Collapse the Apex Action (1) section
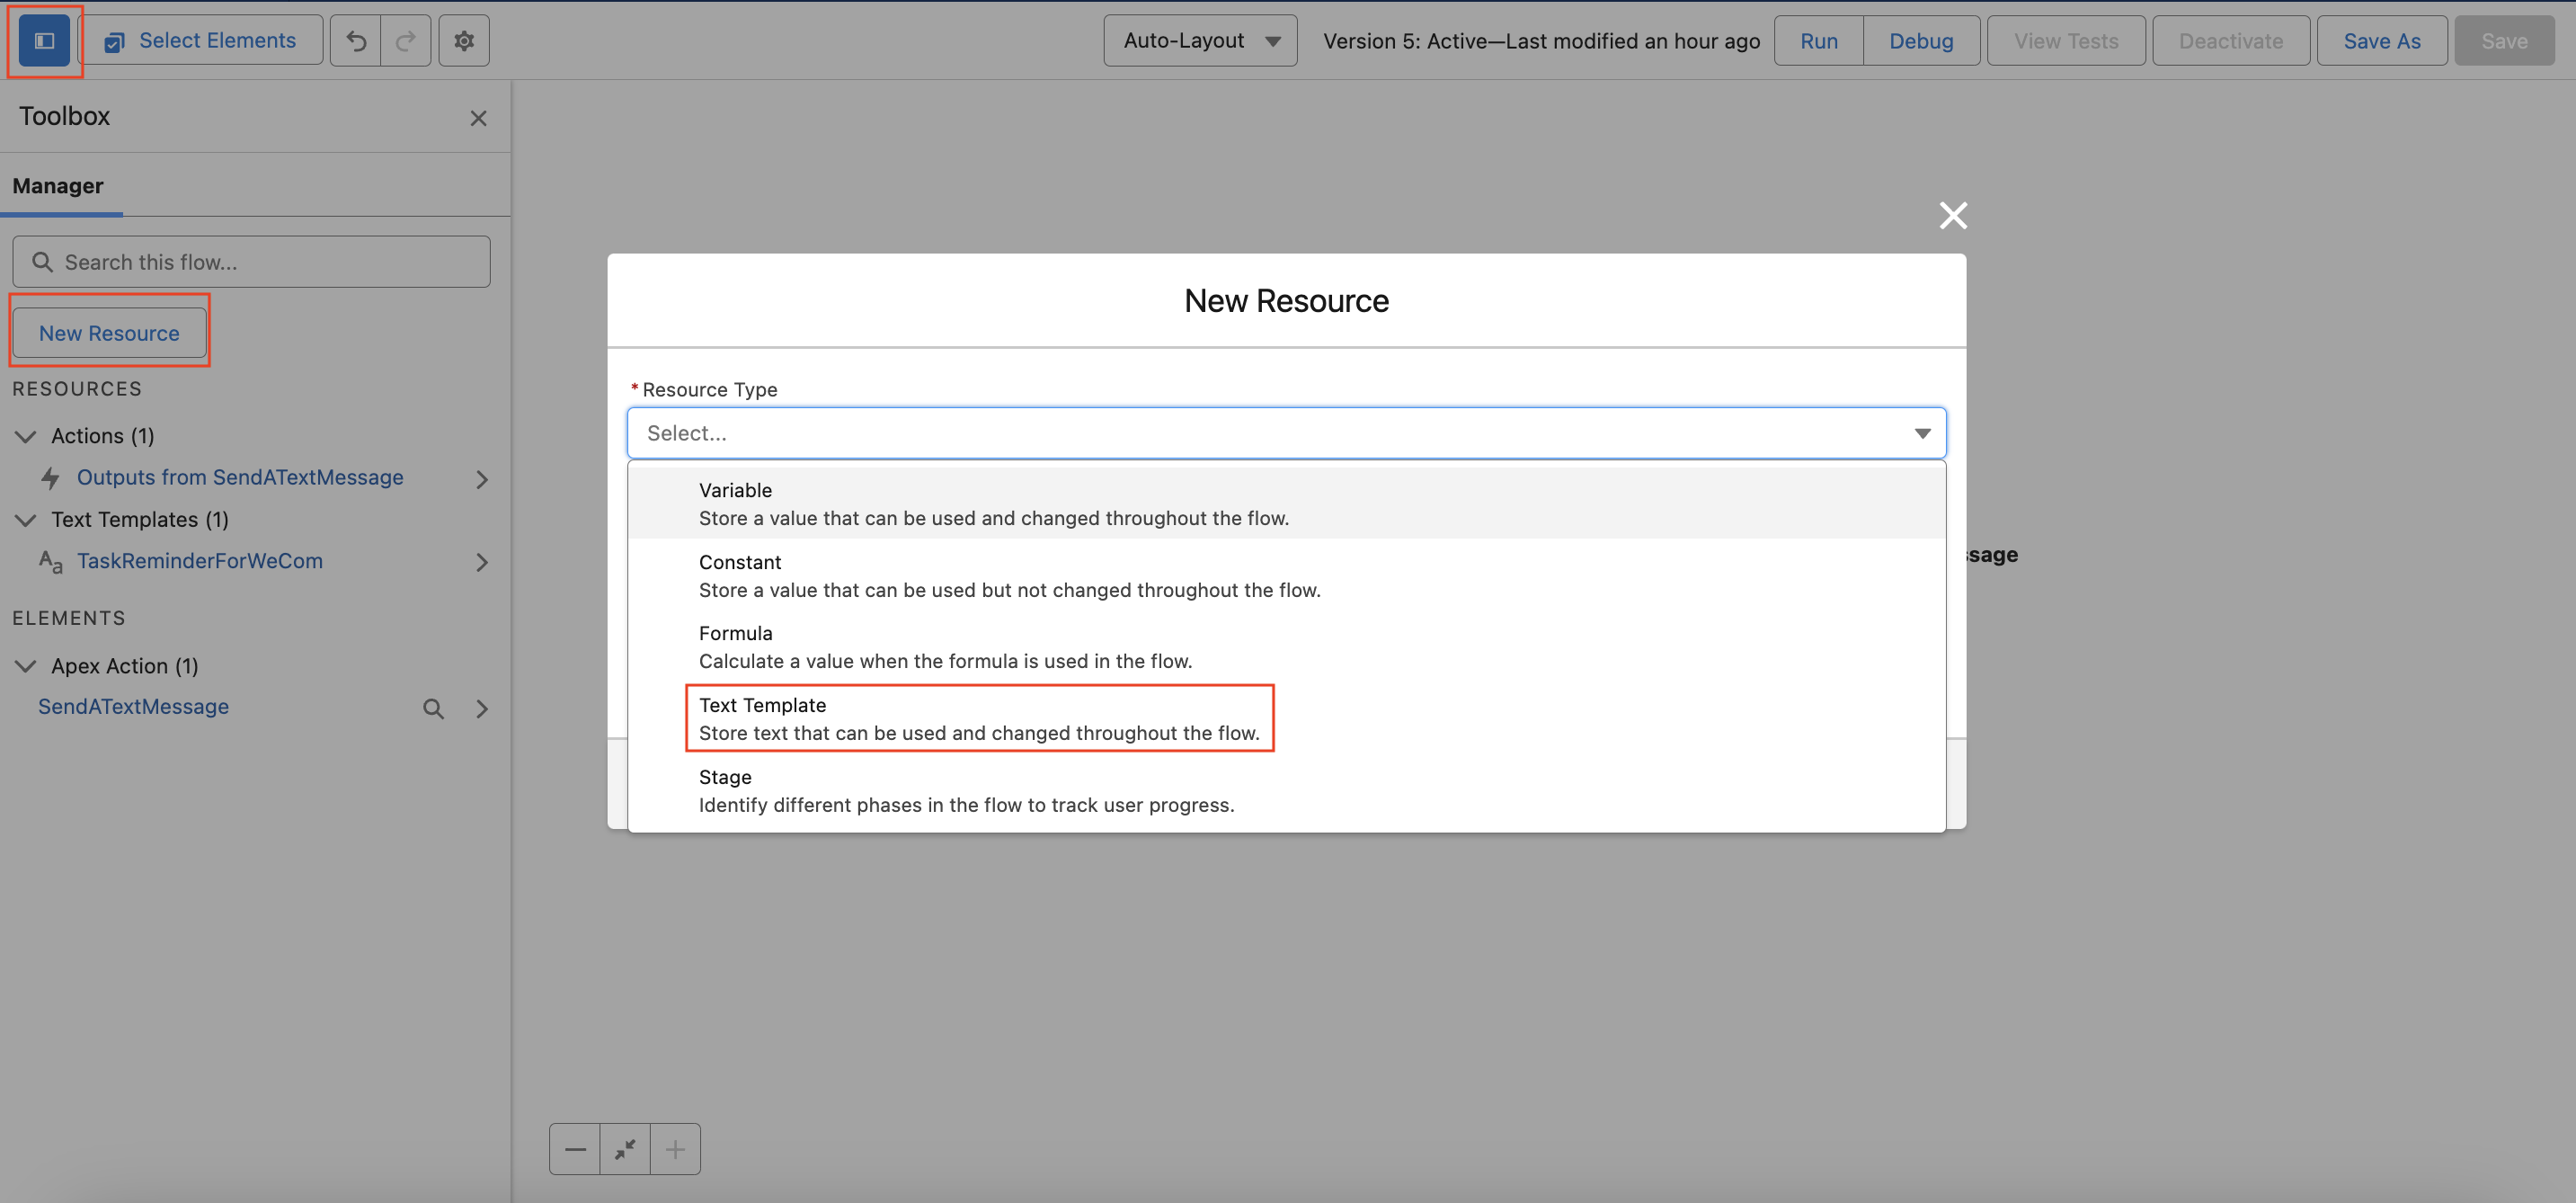Screen dimensions: 2576x1203 26,666
